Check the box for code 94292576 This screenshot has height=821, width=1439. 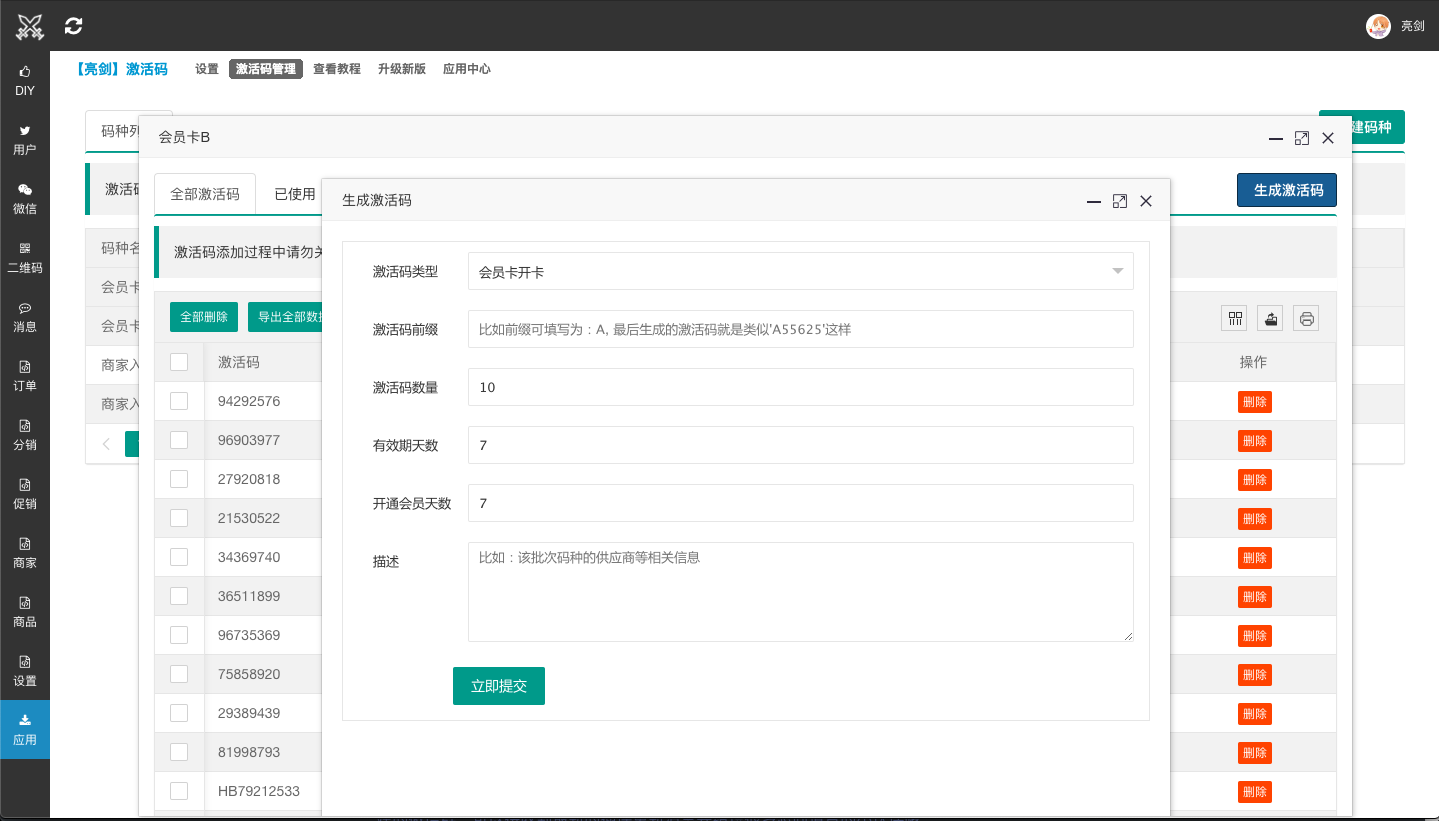click(x=179, y=401)
